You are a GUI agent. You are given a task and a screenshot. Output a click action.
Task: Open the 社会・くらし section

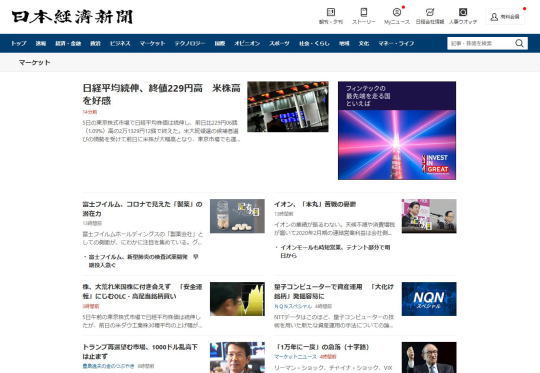click(x=314, y=43)
